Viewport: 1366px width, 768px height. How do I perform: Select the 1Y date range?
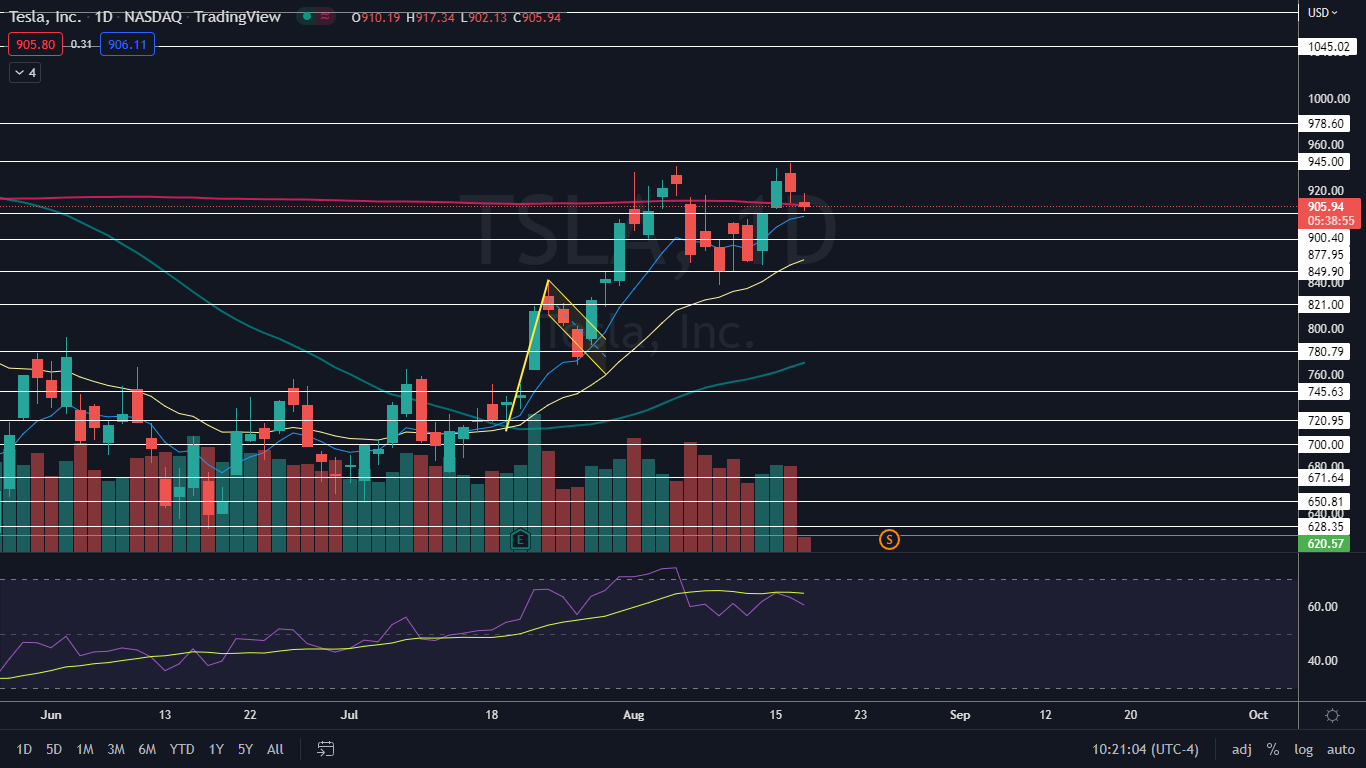[x=216, y=749]
